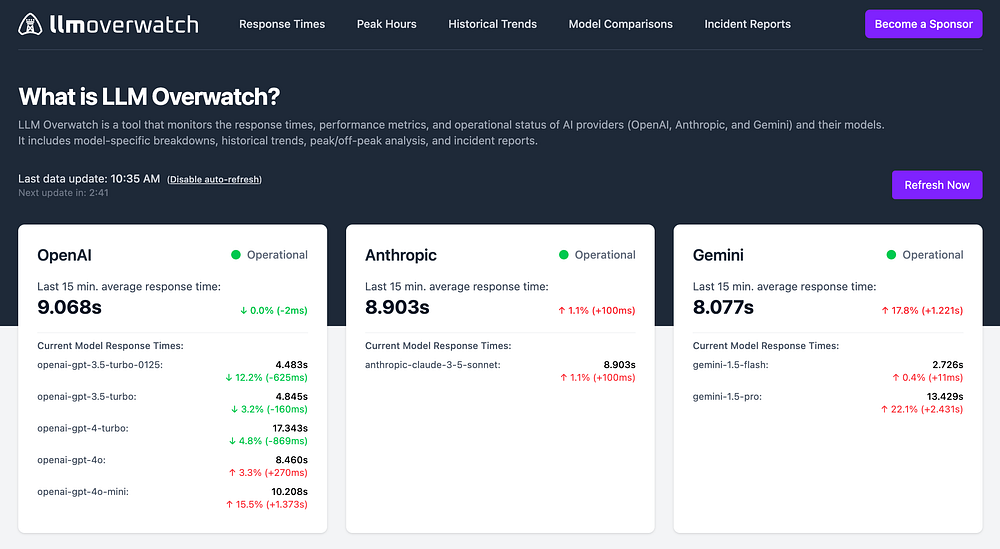Viewport: 1000px width, 549px height.
Task: Click the 10.208s response time value
Action: (x=290, y=492)
